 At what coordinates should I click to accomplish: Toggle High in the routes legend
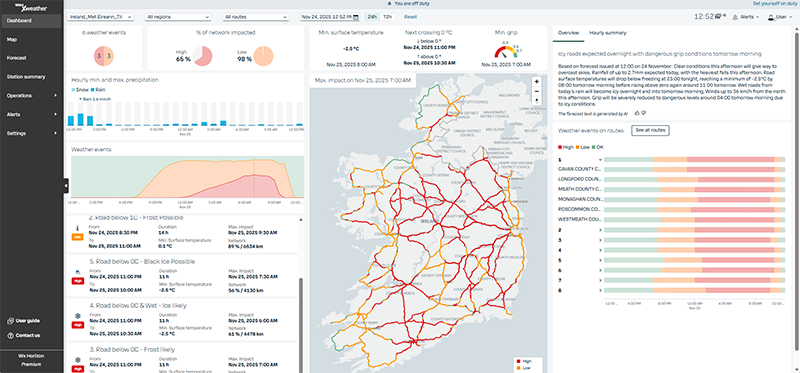566,147
